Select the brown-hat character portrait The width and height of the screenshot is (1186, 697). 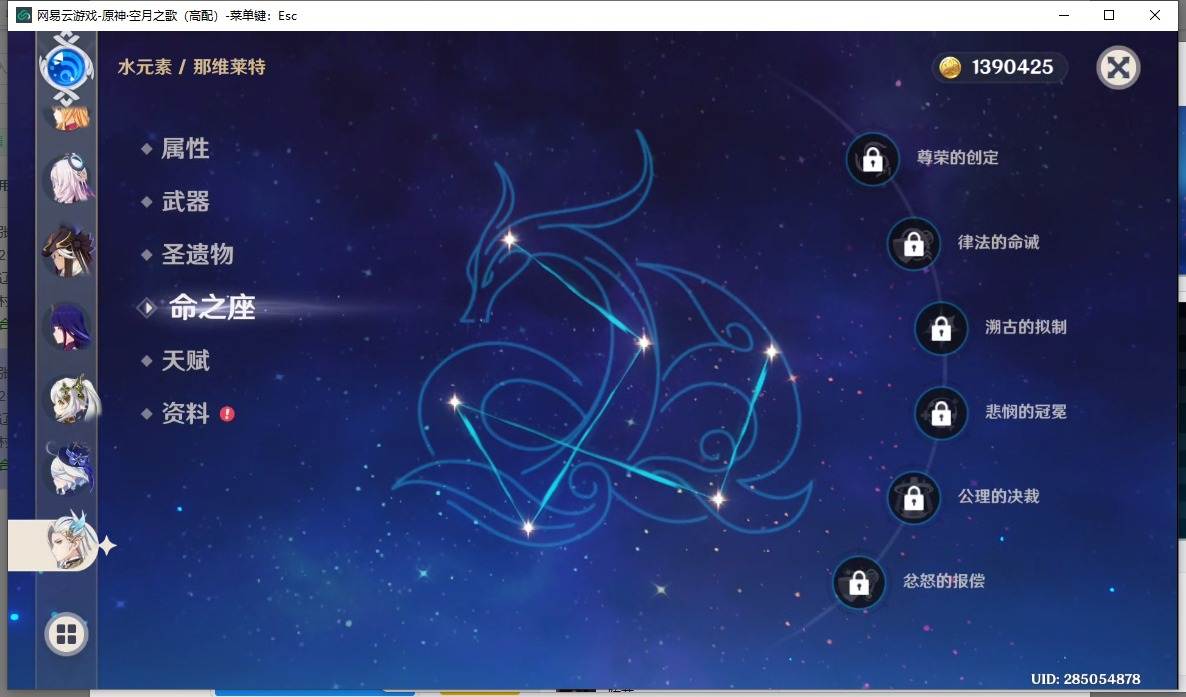click(x=68, y=250)
